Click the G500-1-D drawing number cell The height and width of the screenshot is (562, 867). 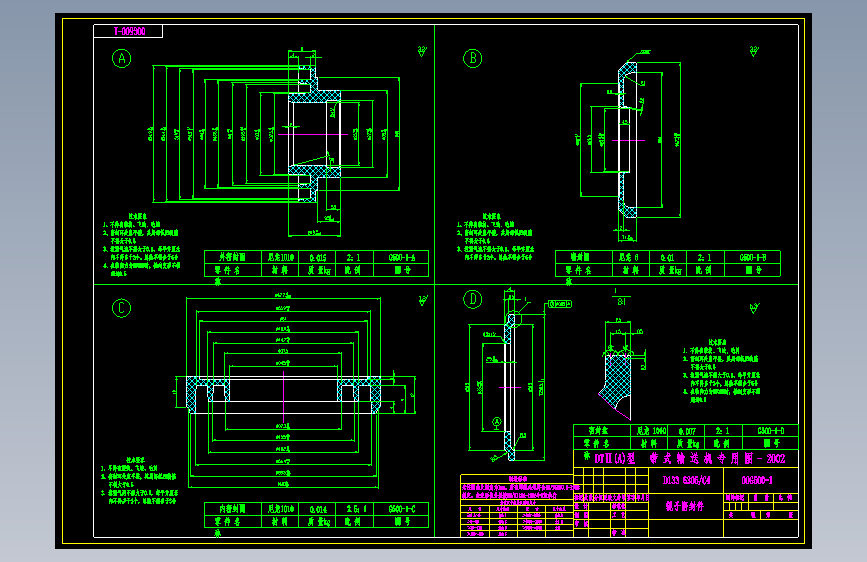pos(770,430)
